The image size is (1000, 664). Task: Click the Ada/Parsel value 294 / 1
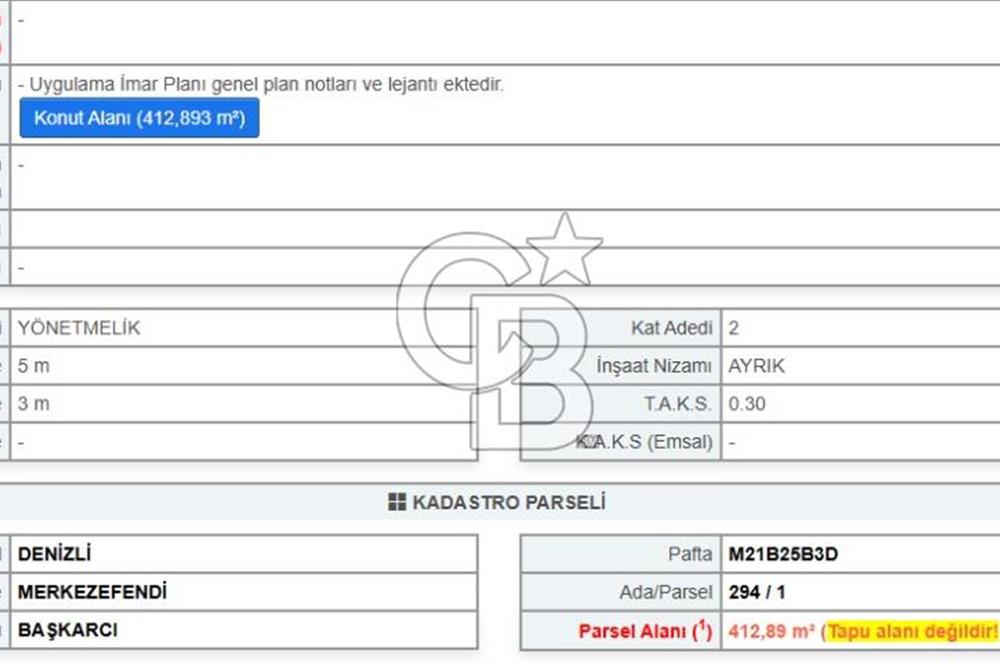pos(757,592)
